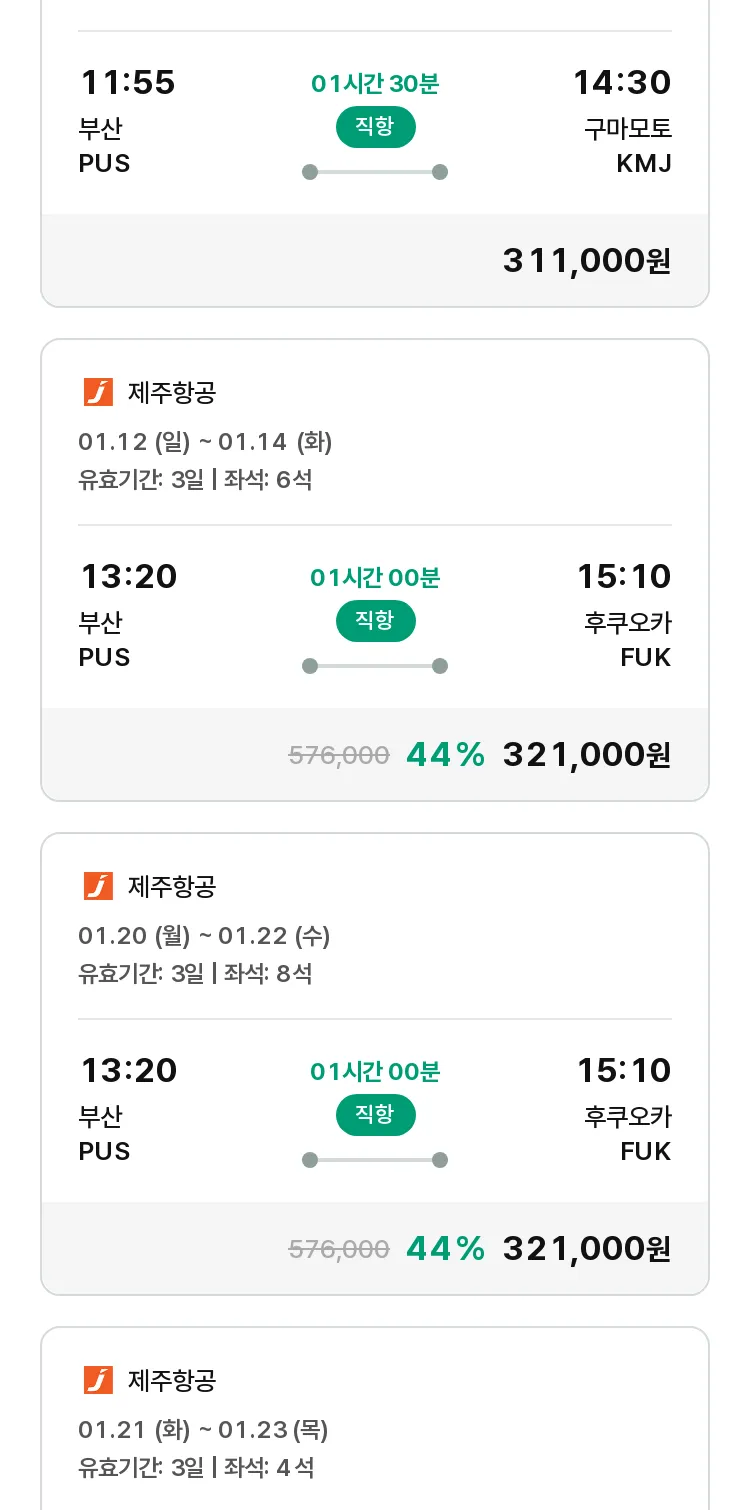Open 01.21 (화) ~ 01.23 (목) date range
The image size is (750, 1510).
coord(203,1429)
